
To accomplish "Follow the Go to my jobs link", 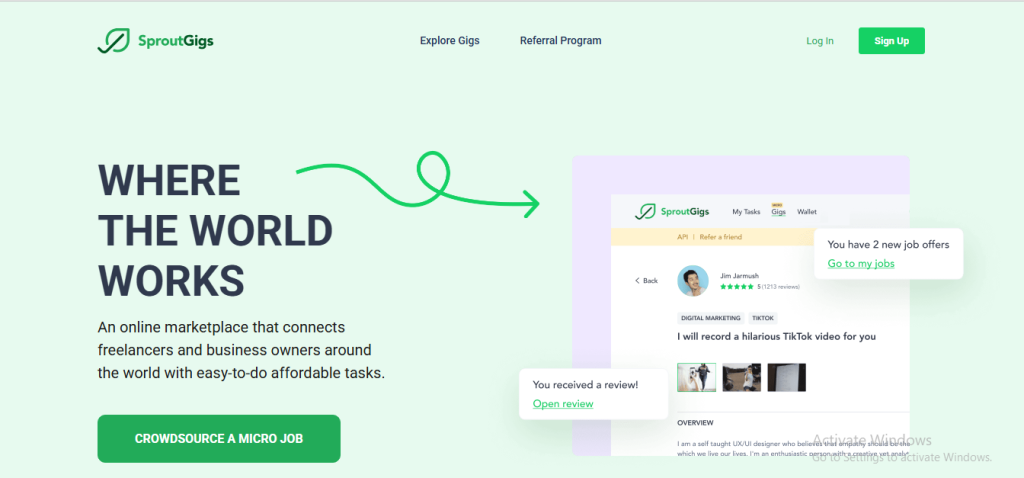I will point(860,264).
